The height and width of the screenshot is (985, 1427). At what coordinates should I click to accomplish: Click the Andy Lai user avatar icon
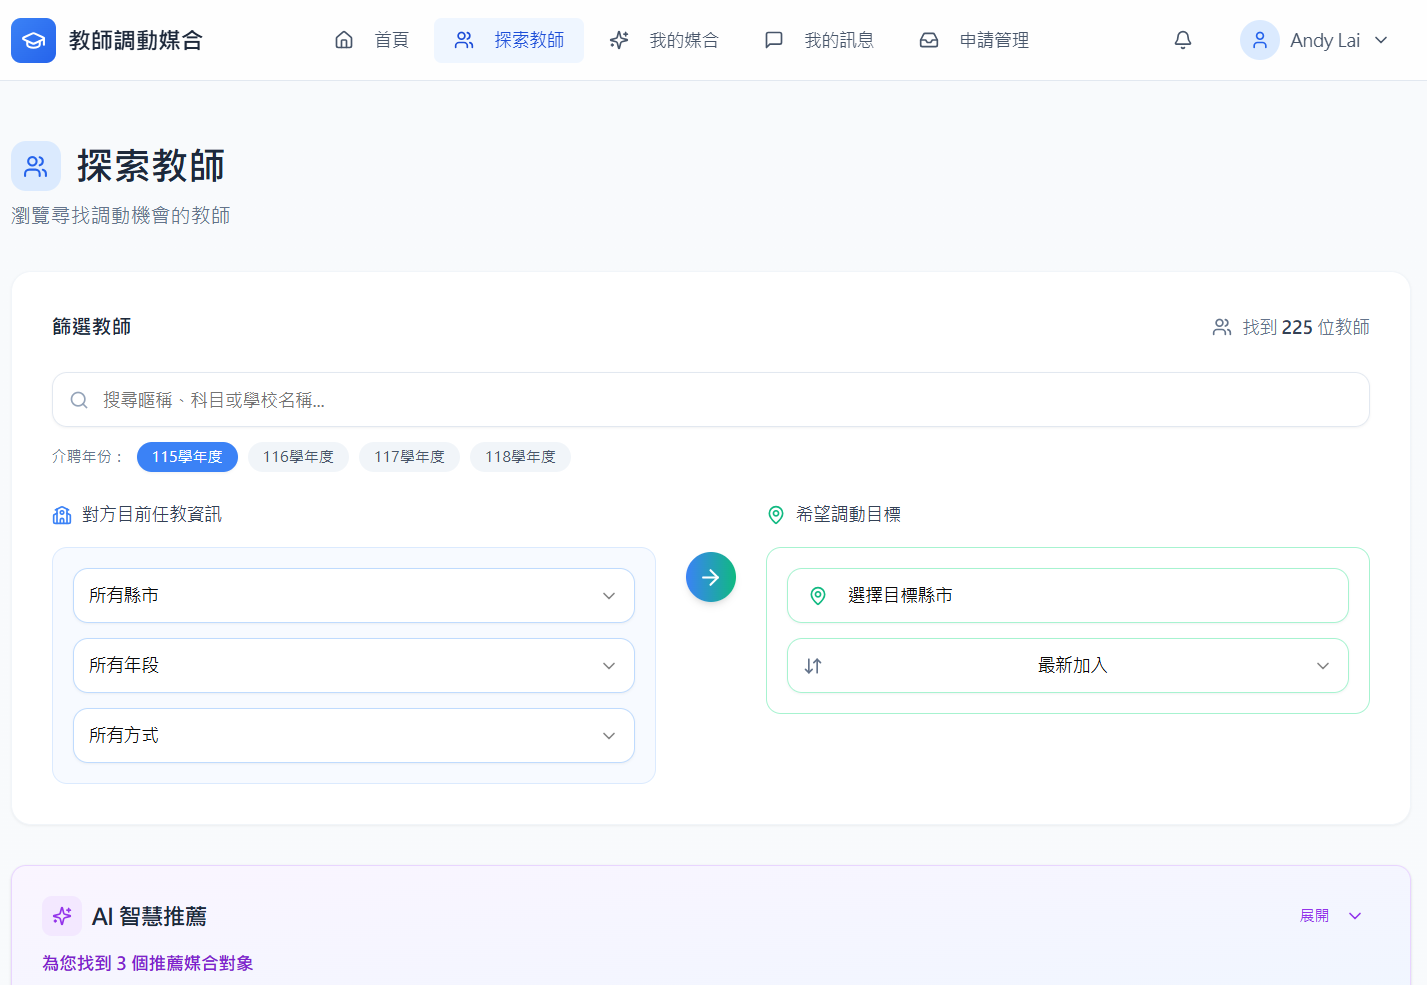1259,40
